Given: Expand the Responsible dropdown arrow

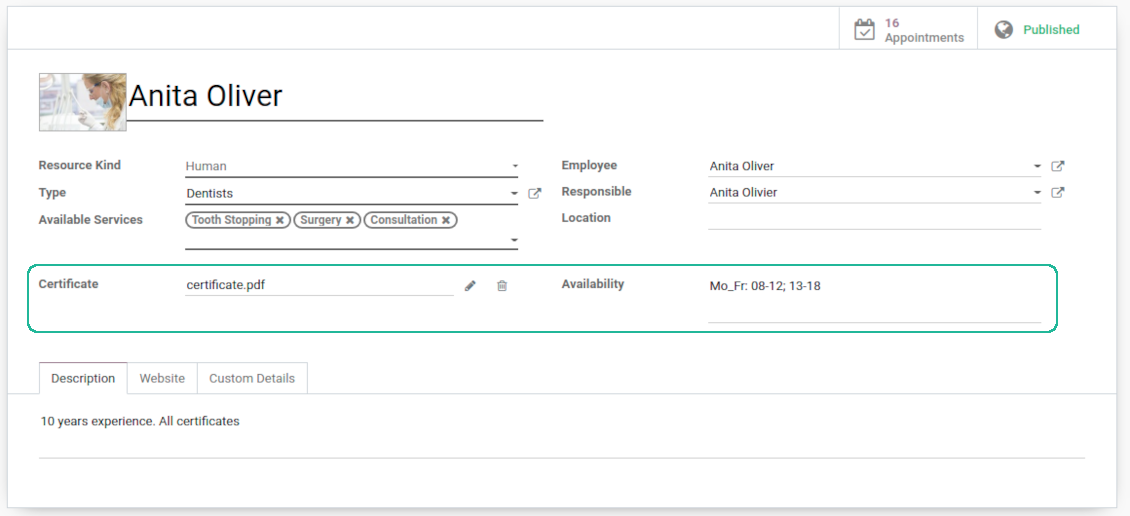Looking at the screenshot, I should (1037, 193).
